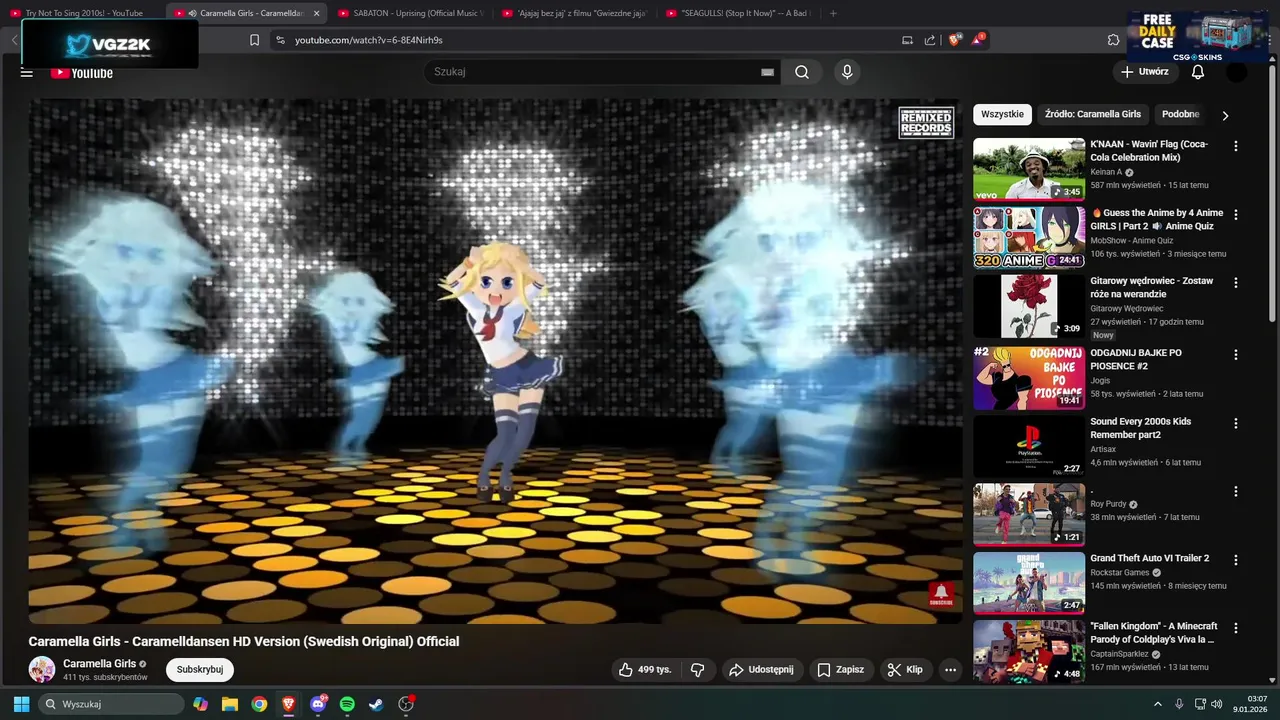
Task: Select the Podobne filter chip
Action: tap(1181, 114)
